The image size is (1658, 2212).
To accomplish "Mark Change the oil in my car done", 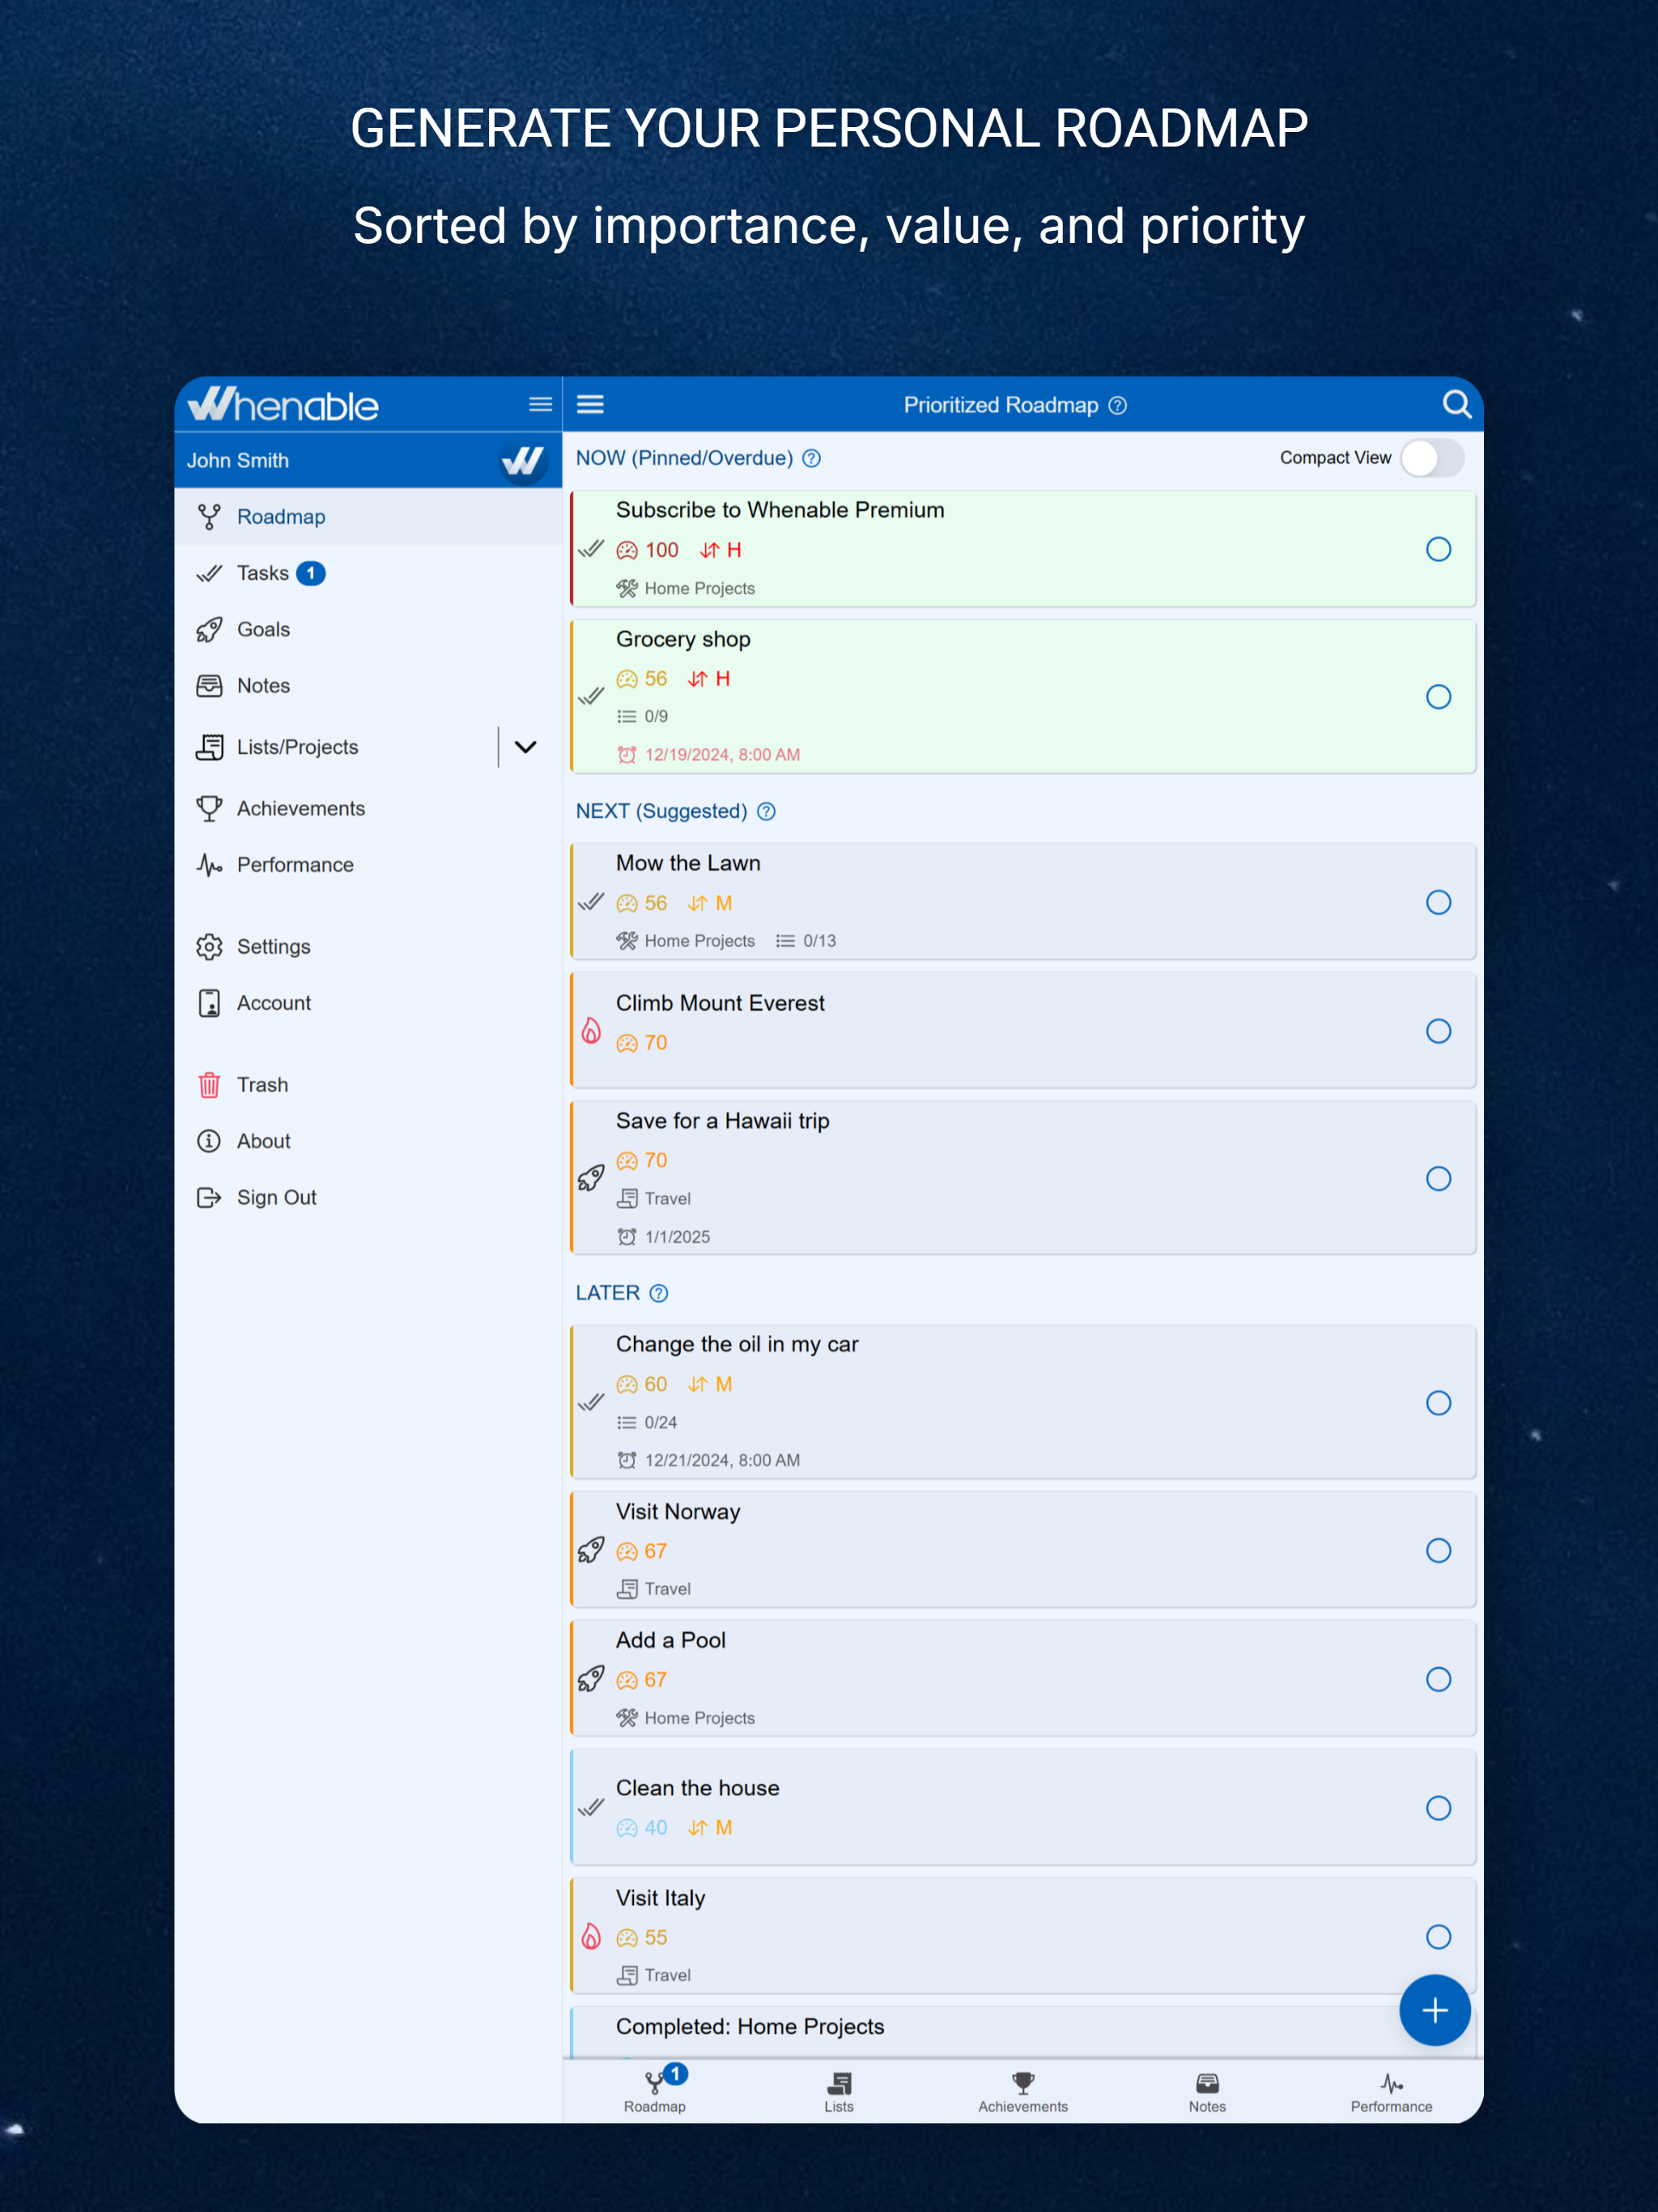I will point(1438,1403).
